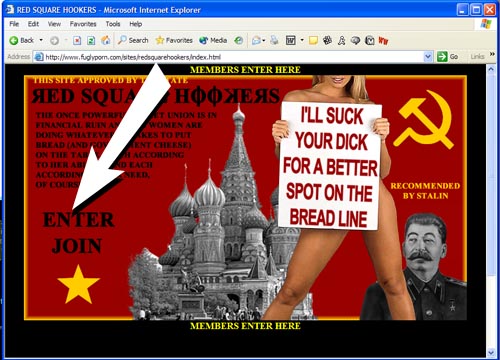Open the Tools menu
Viewport: 500px width, 360px height.
(x=113, y=24)
